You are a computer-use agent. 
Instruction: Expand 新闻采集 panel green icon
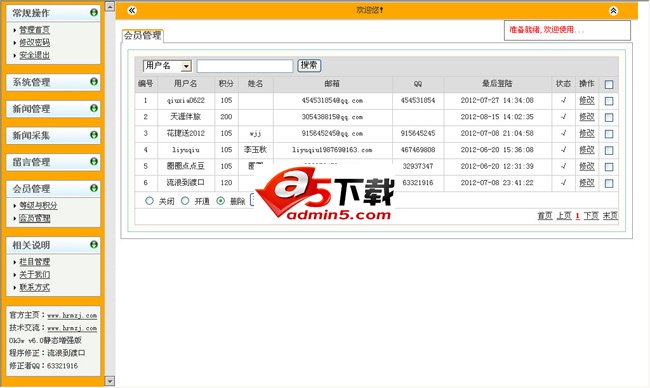coord(94,135)
